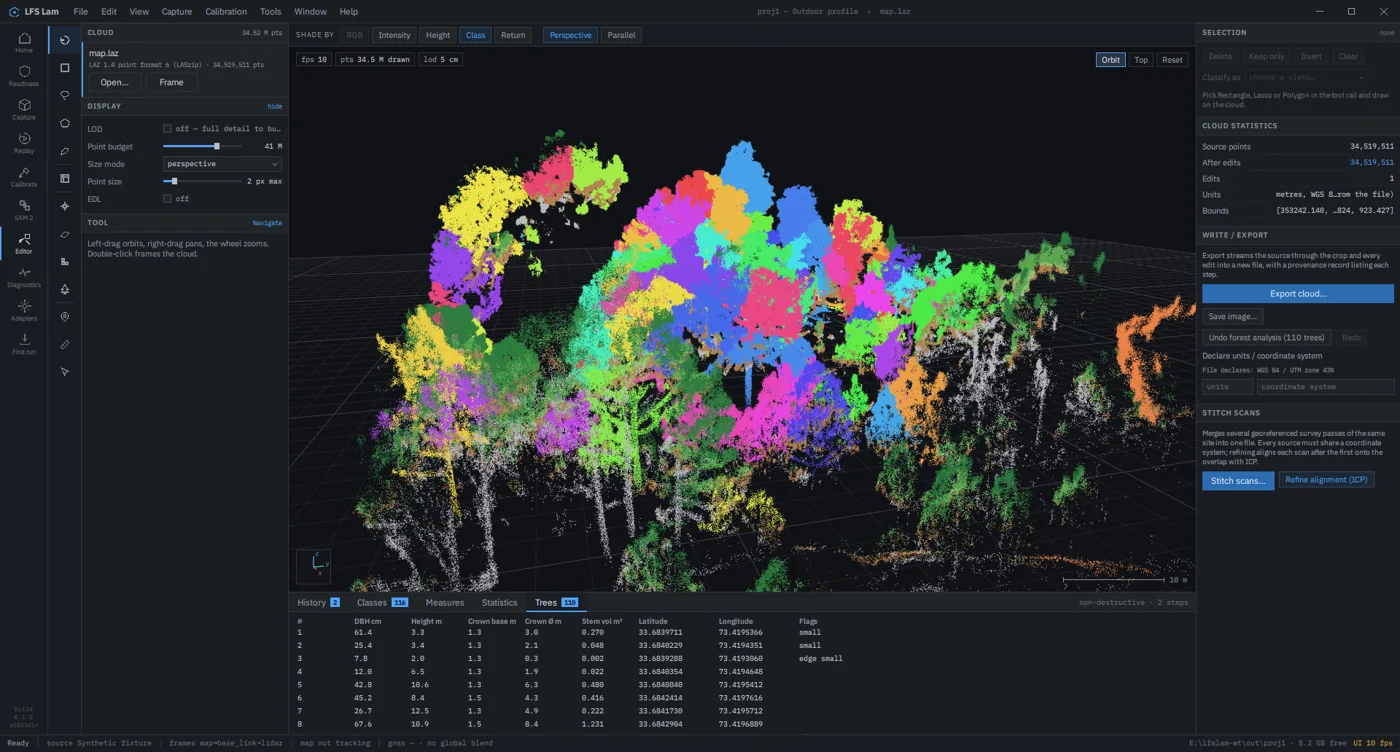Screen dimensions: 1400x752
Task: Open the Capture cube icon
Action: pos(24,109)
